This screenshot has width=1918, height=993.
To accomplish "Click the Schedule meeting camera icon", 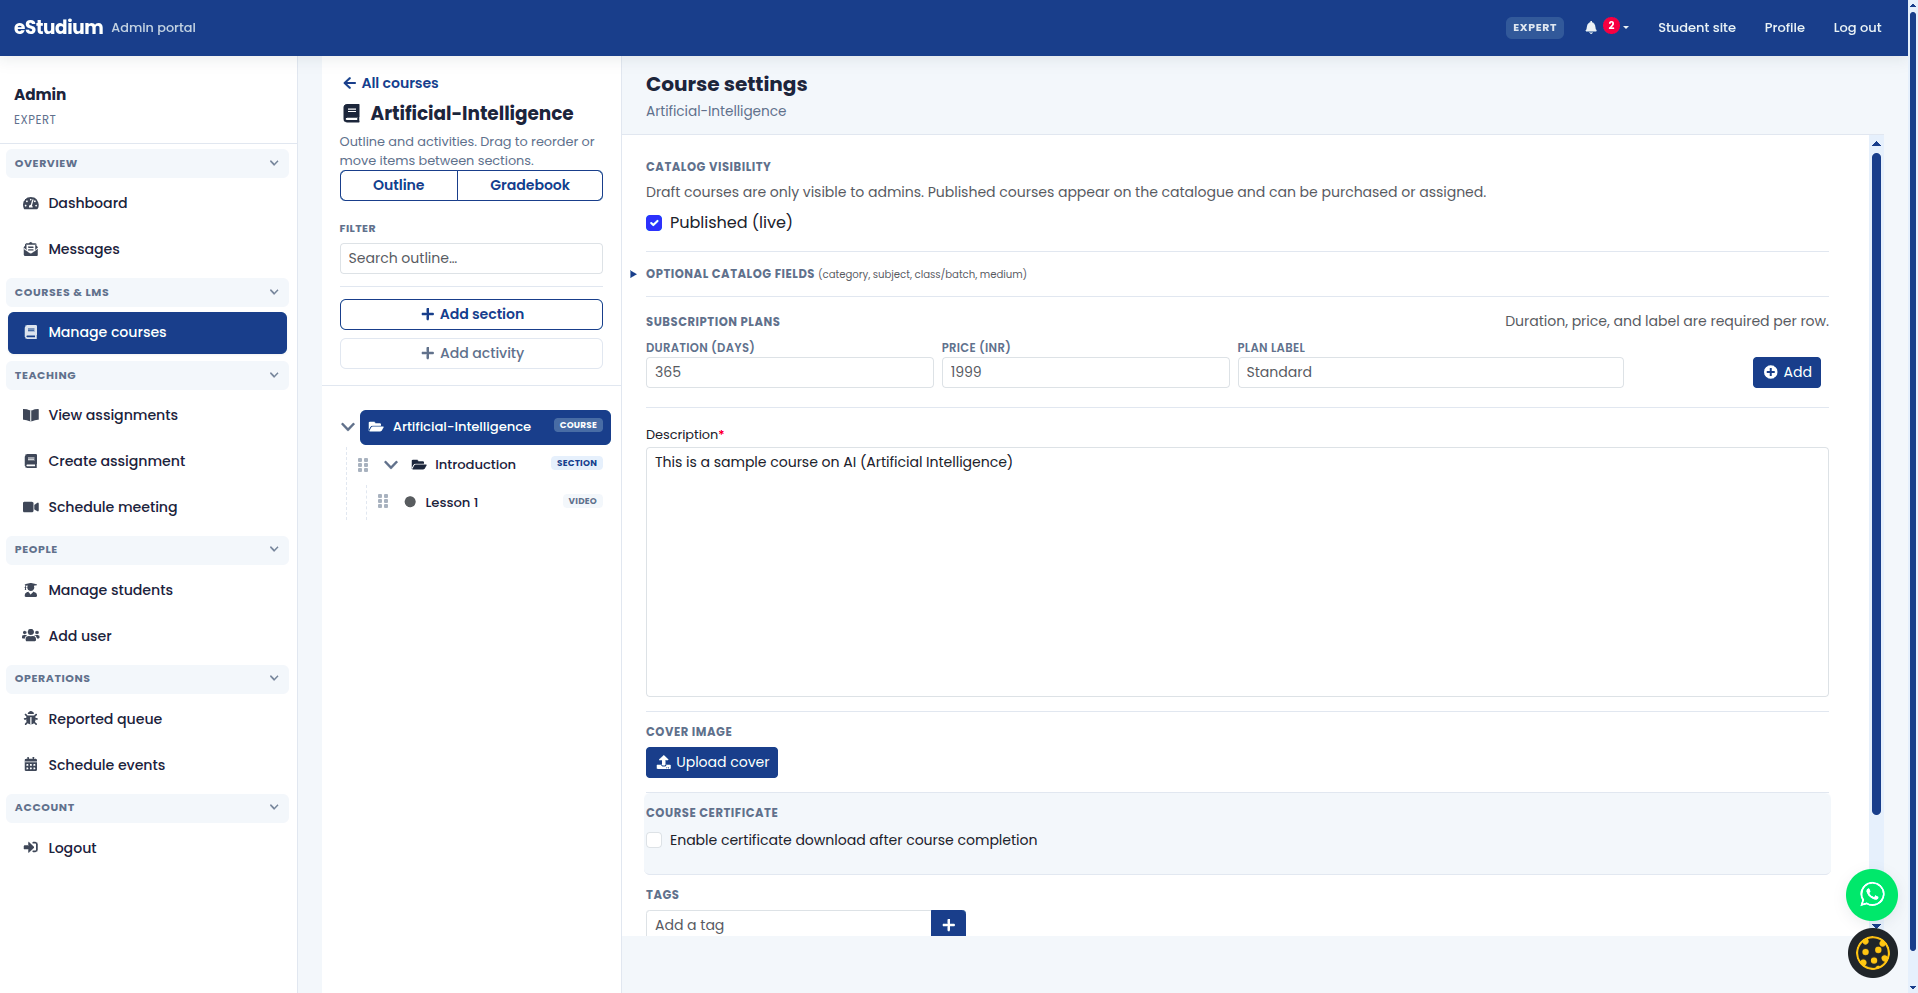I will tap(31, 507).
